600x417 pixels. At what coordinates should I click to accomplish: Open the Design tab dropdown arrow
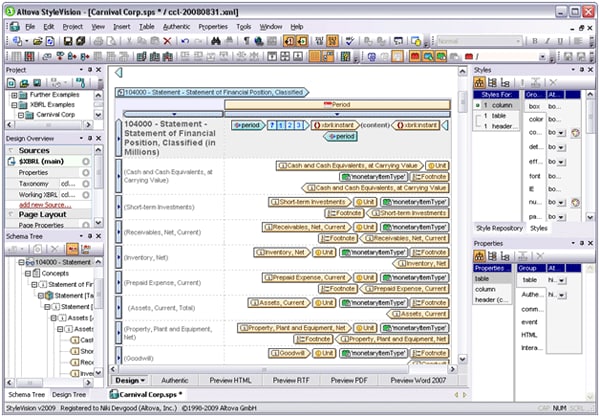tap(143, 381)
